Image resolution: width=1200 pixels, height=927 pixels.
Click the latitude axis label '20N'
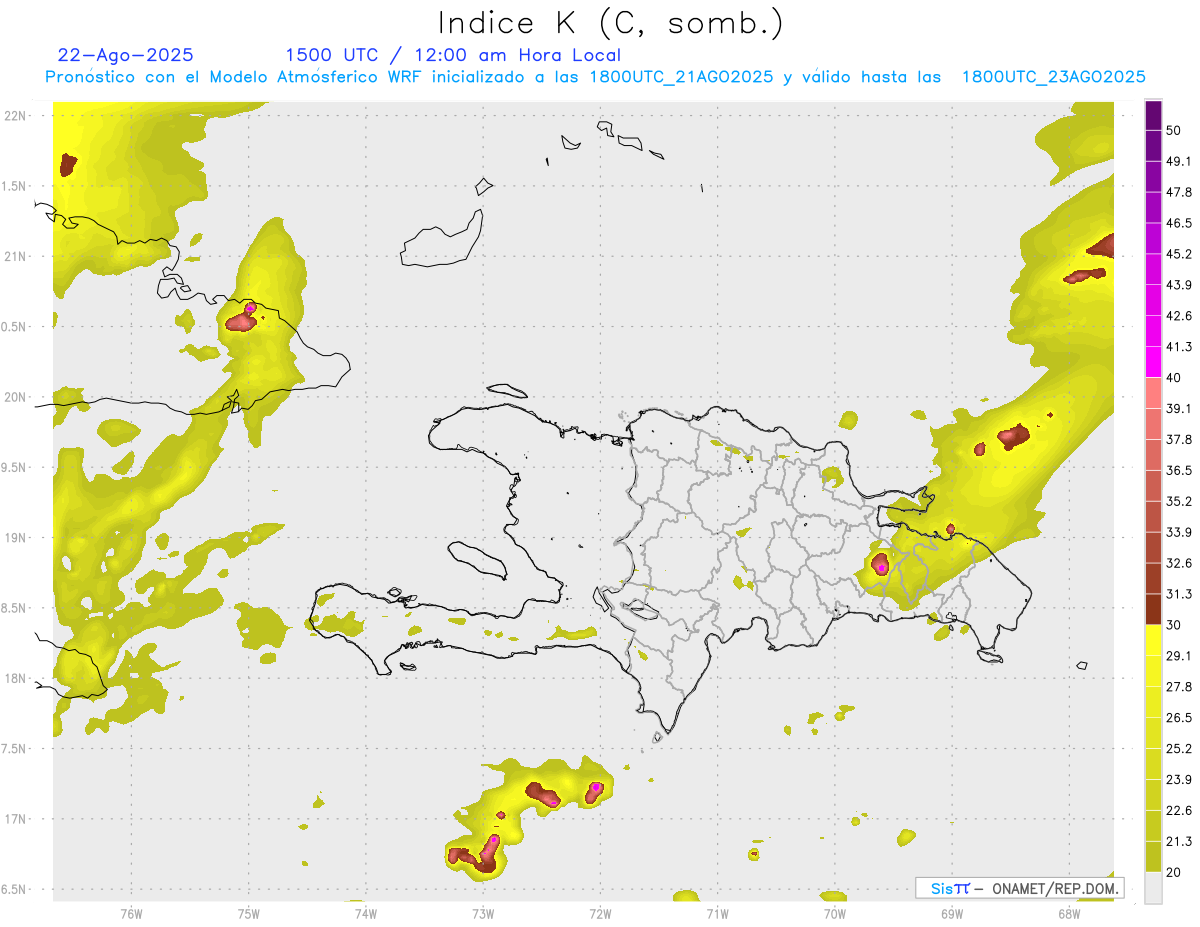click(x=16, y=397)
